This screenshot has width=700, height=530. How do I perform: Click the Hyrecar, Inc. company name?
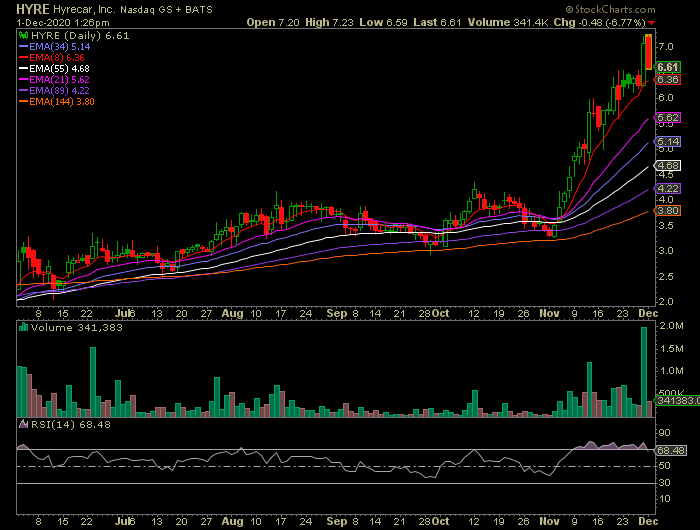(x=83, y=9)
